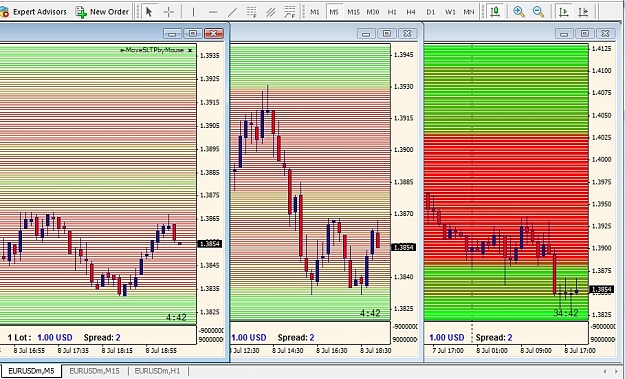Viewport: 625px width, 379px height.
Task: Switch timeframe to M15
Action: (x=354, y=12)
